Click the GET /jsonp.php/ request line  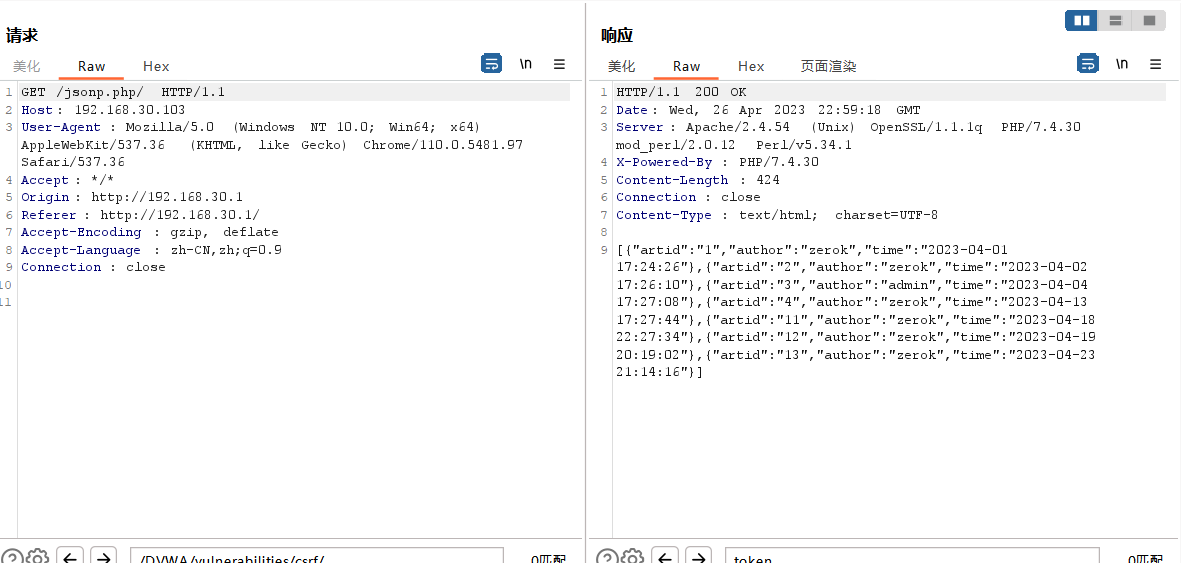pyautogui.click(x=123, y=92)
